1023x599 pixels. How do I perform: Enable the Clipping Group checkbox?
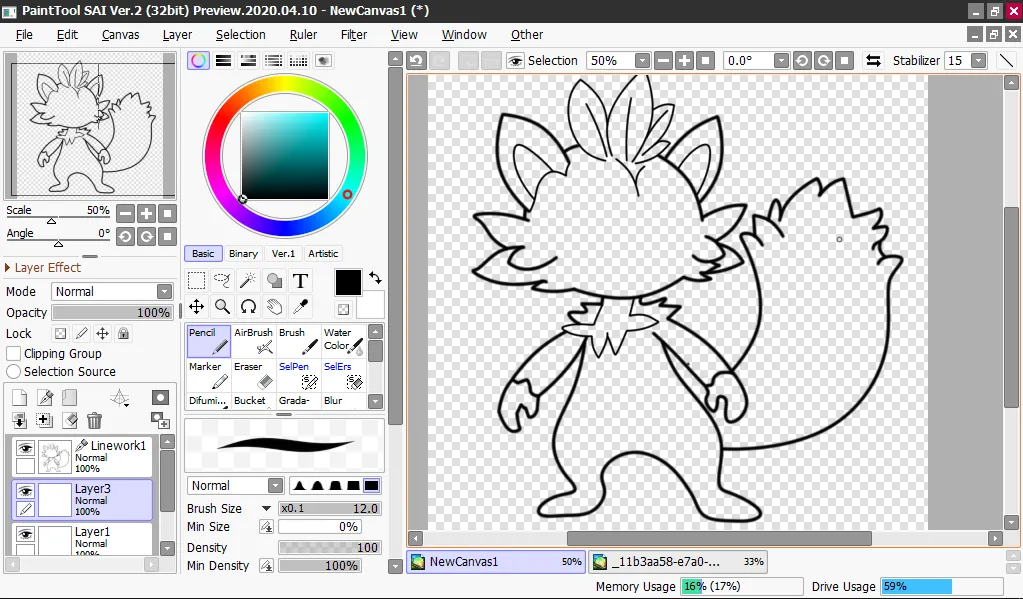pyautogui.click(x=13, y=354)
